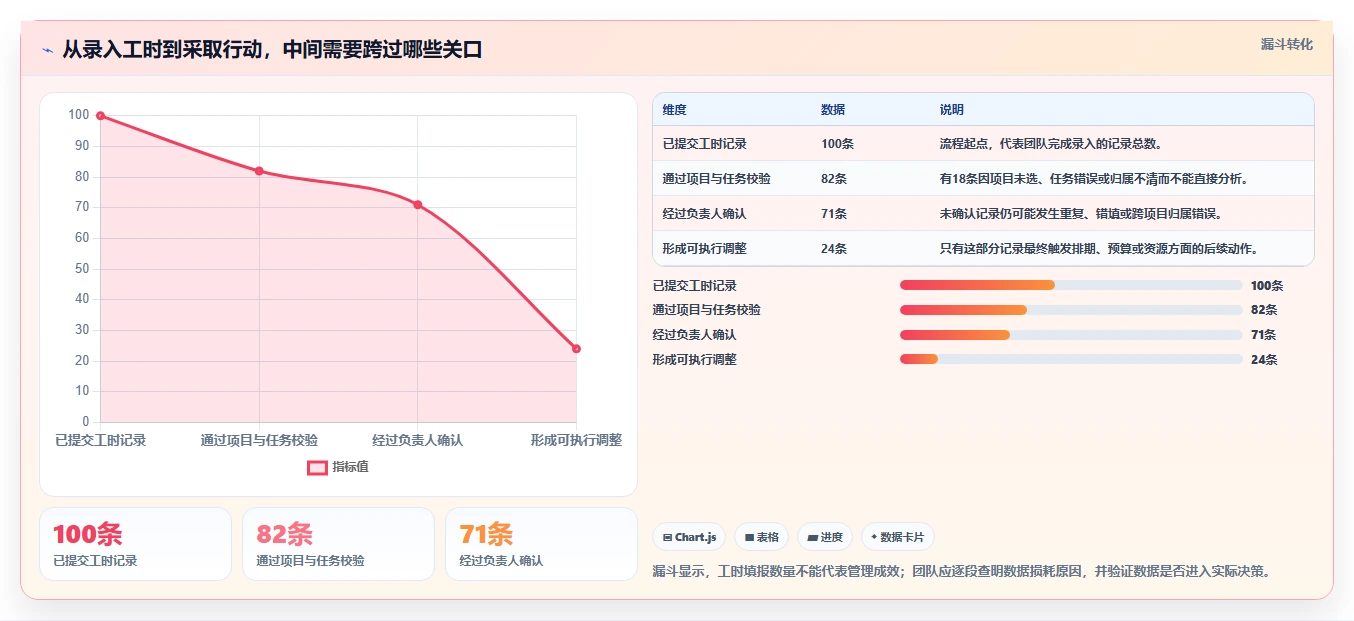Open the 100条 stat card
This screenshot has width=1354, height=621.
135,544
